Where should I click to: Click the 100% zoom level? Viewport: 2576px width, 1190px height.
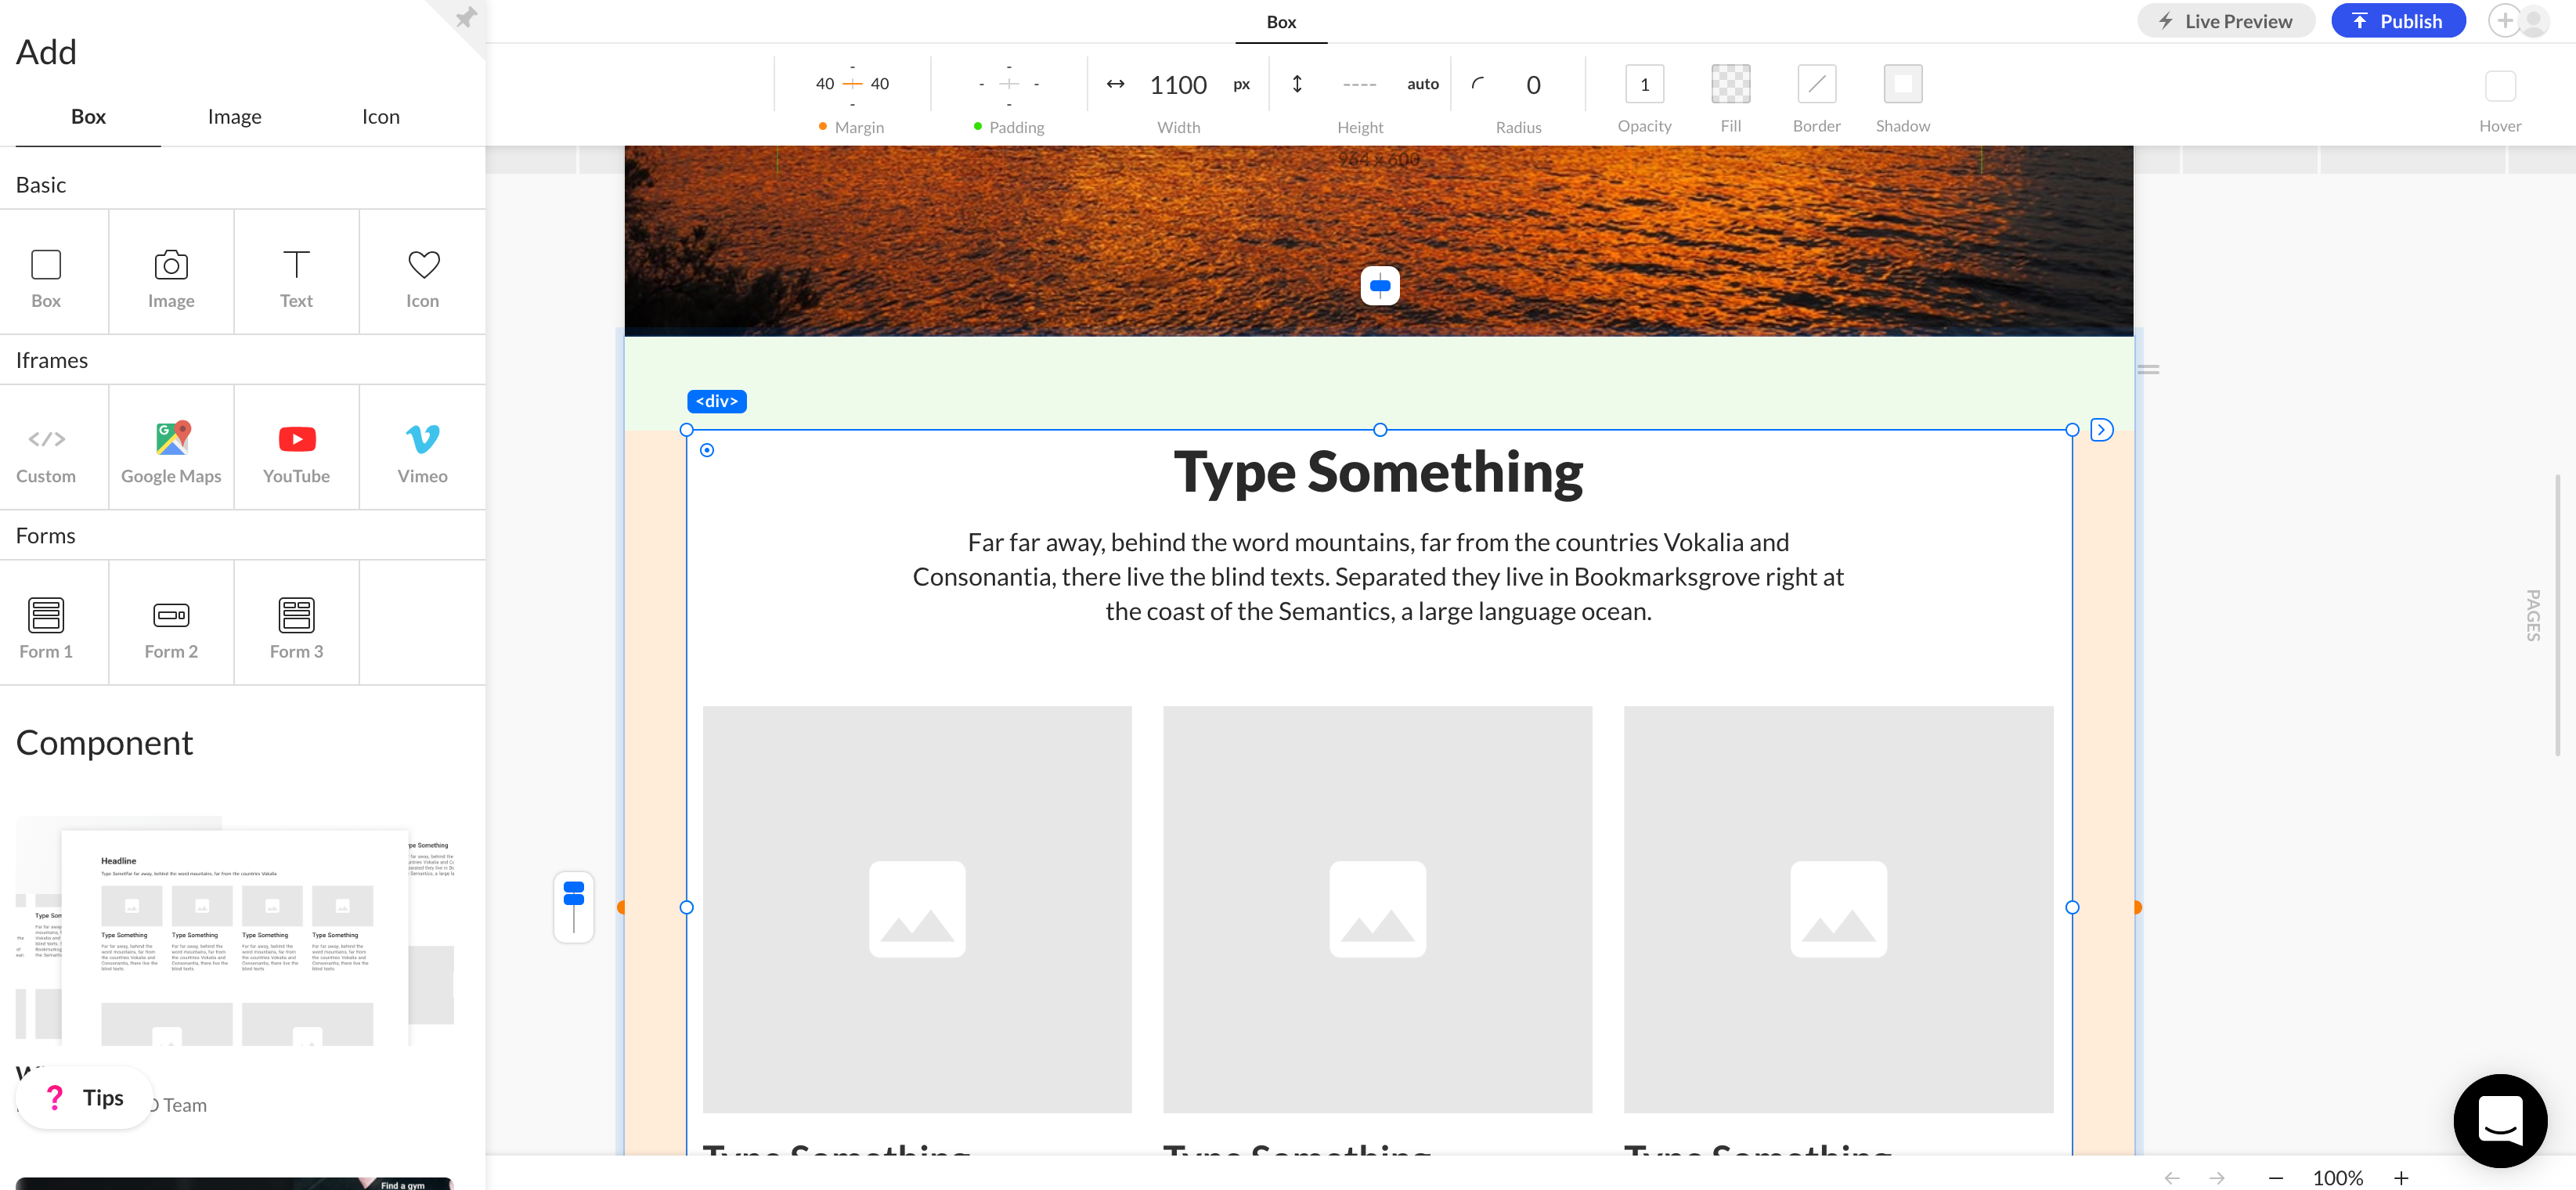pyautogui.click(x=2337, y=1178)
